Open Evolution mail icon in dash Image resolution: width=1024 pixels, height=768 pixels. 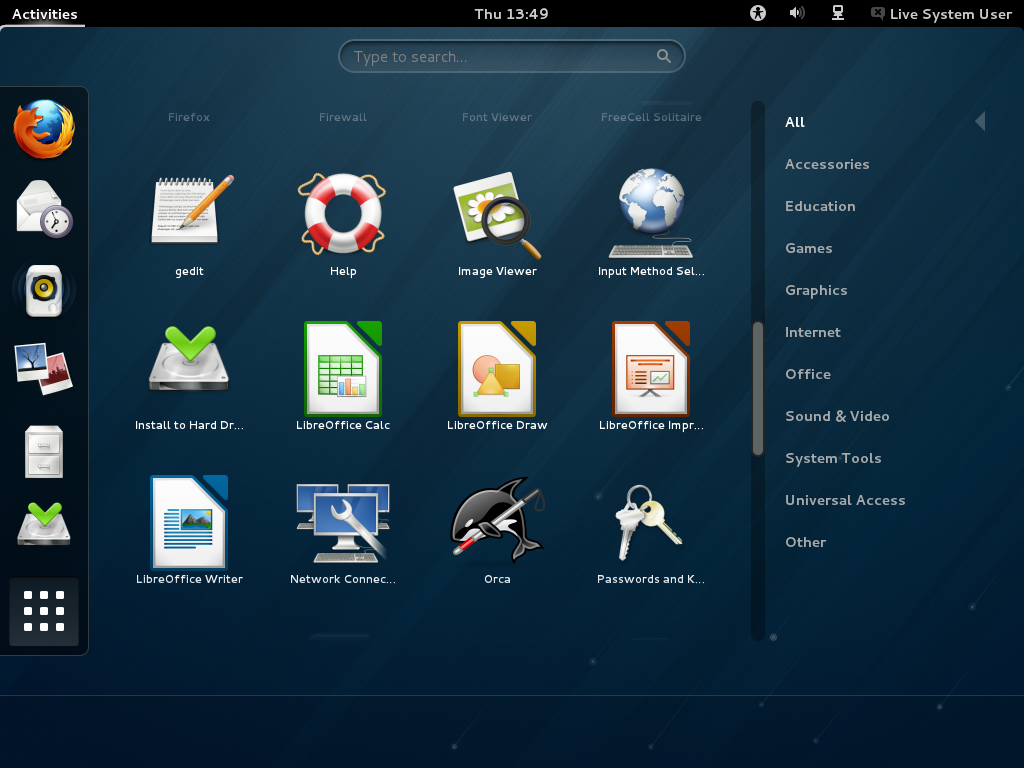[44, 209]
